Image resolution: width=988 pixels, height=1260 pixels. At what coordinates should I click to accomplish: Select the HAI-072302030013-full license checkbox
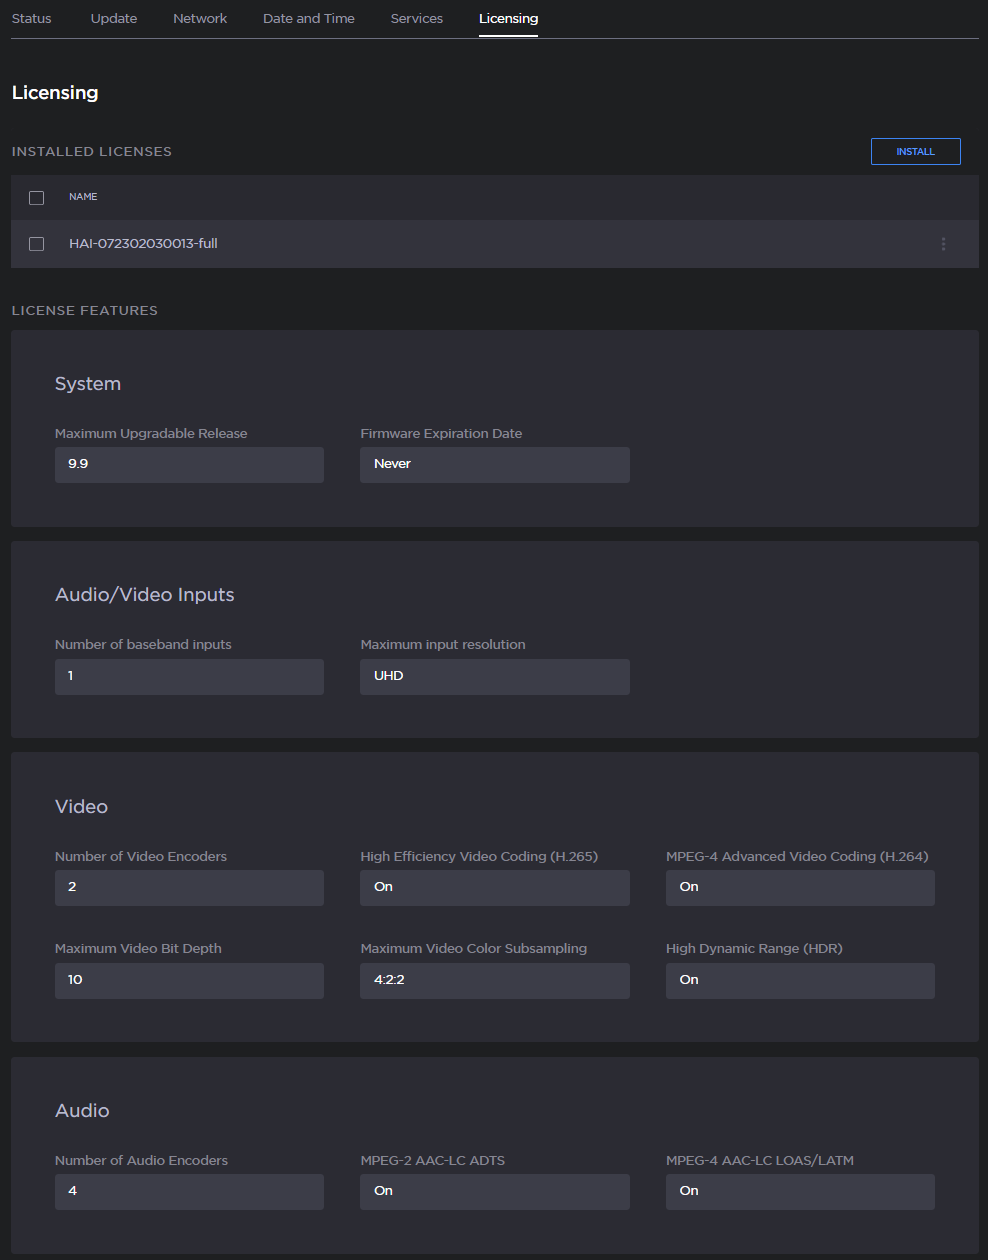pos(36,243)
